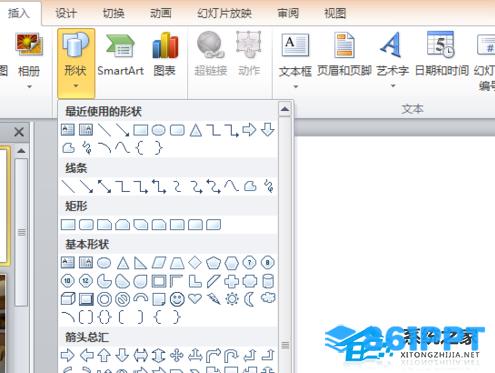Insert the cloud shape
This screenshot has height=373, width=495.
coord(268,298)
